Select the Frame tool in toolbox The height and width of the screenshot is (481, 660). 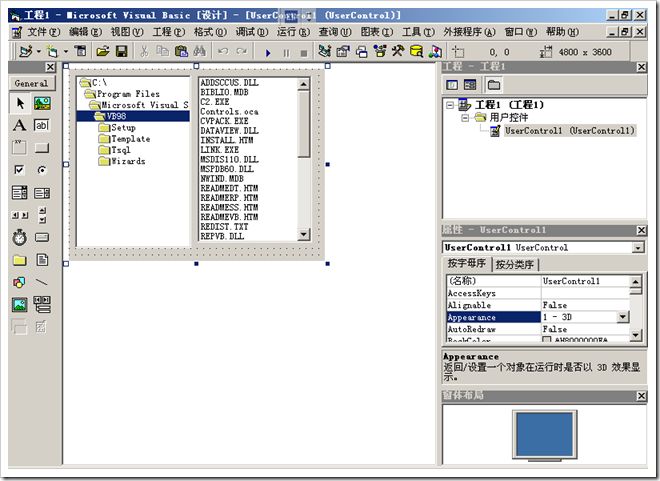(19, 147)
